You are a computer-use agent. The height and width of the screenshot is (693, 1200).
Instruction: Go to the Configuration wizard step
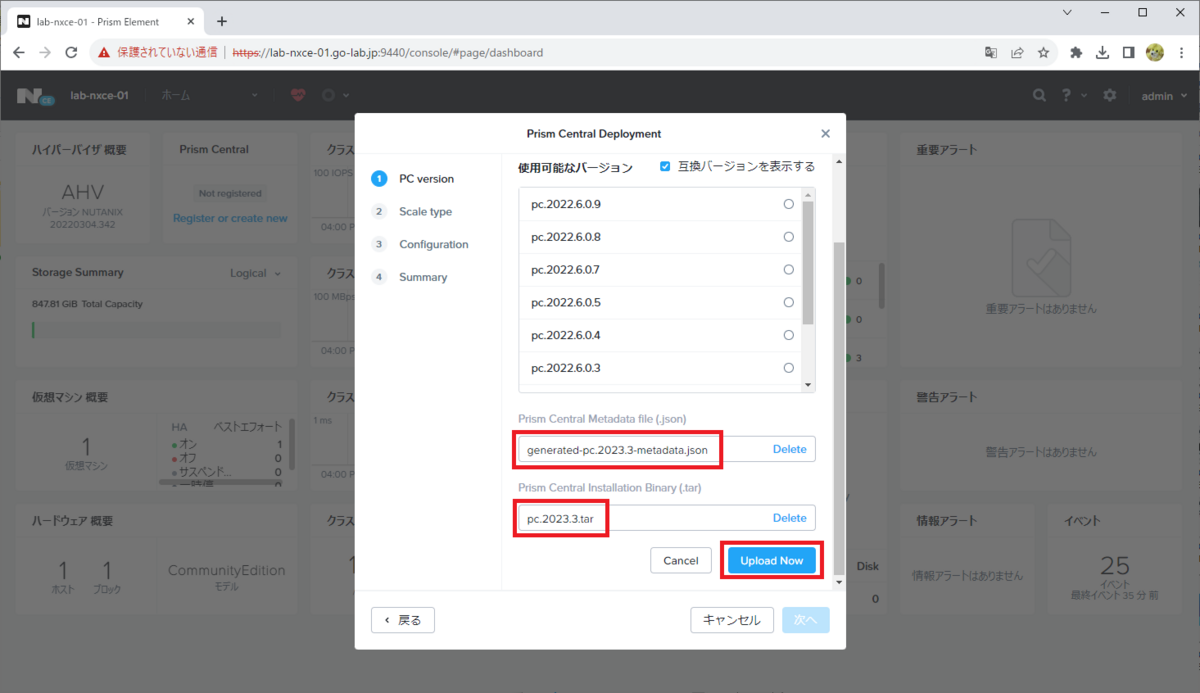click(420, 244)
